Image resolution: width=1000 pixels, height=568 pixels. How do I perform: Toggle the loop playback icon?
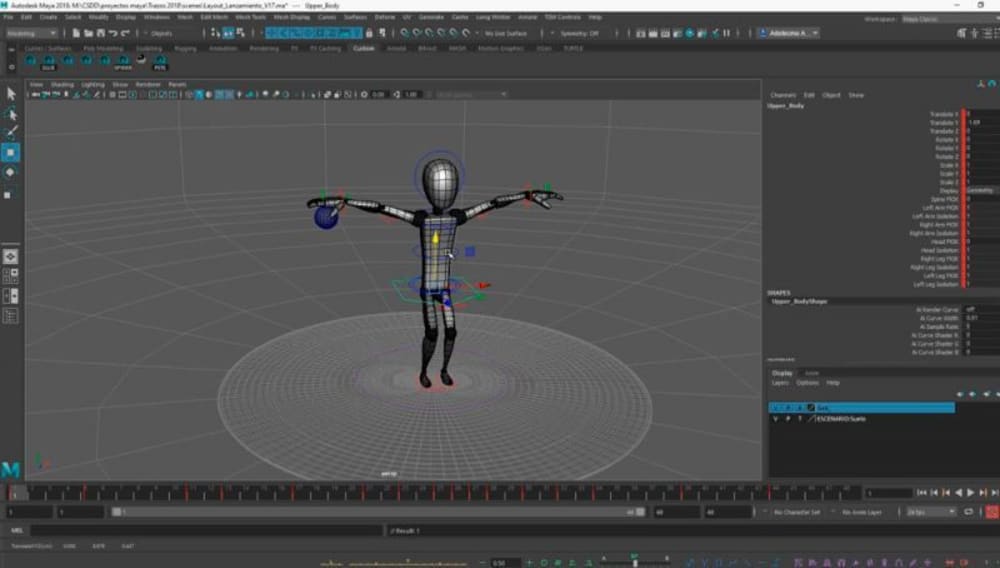(969, 512)
